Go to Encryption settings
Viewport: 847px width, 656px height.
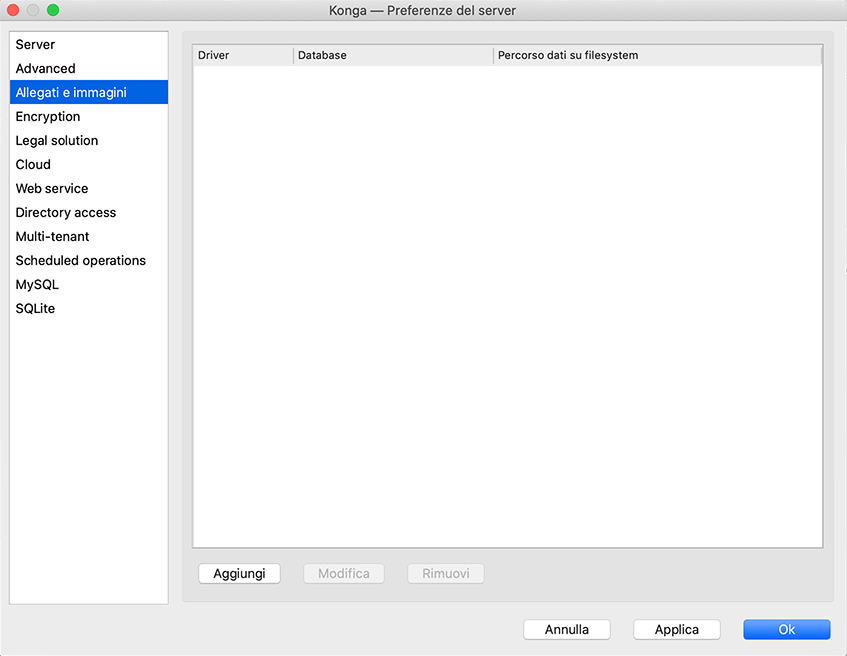[48, 117]
